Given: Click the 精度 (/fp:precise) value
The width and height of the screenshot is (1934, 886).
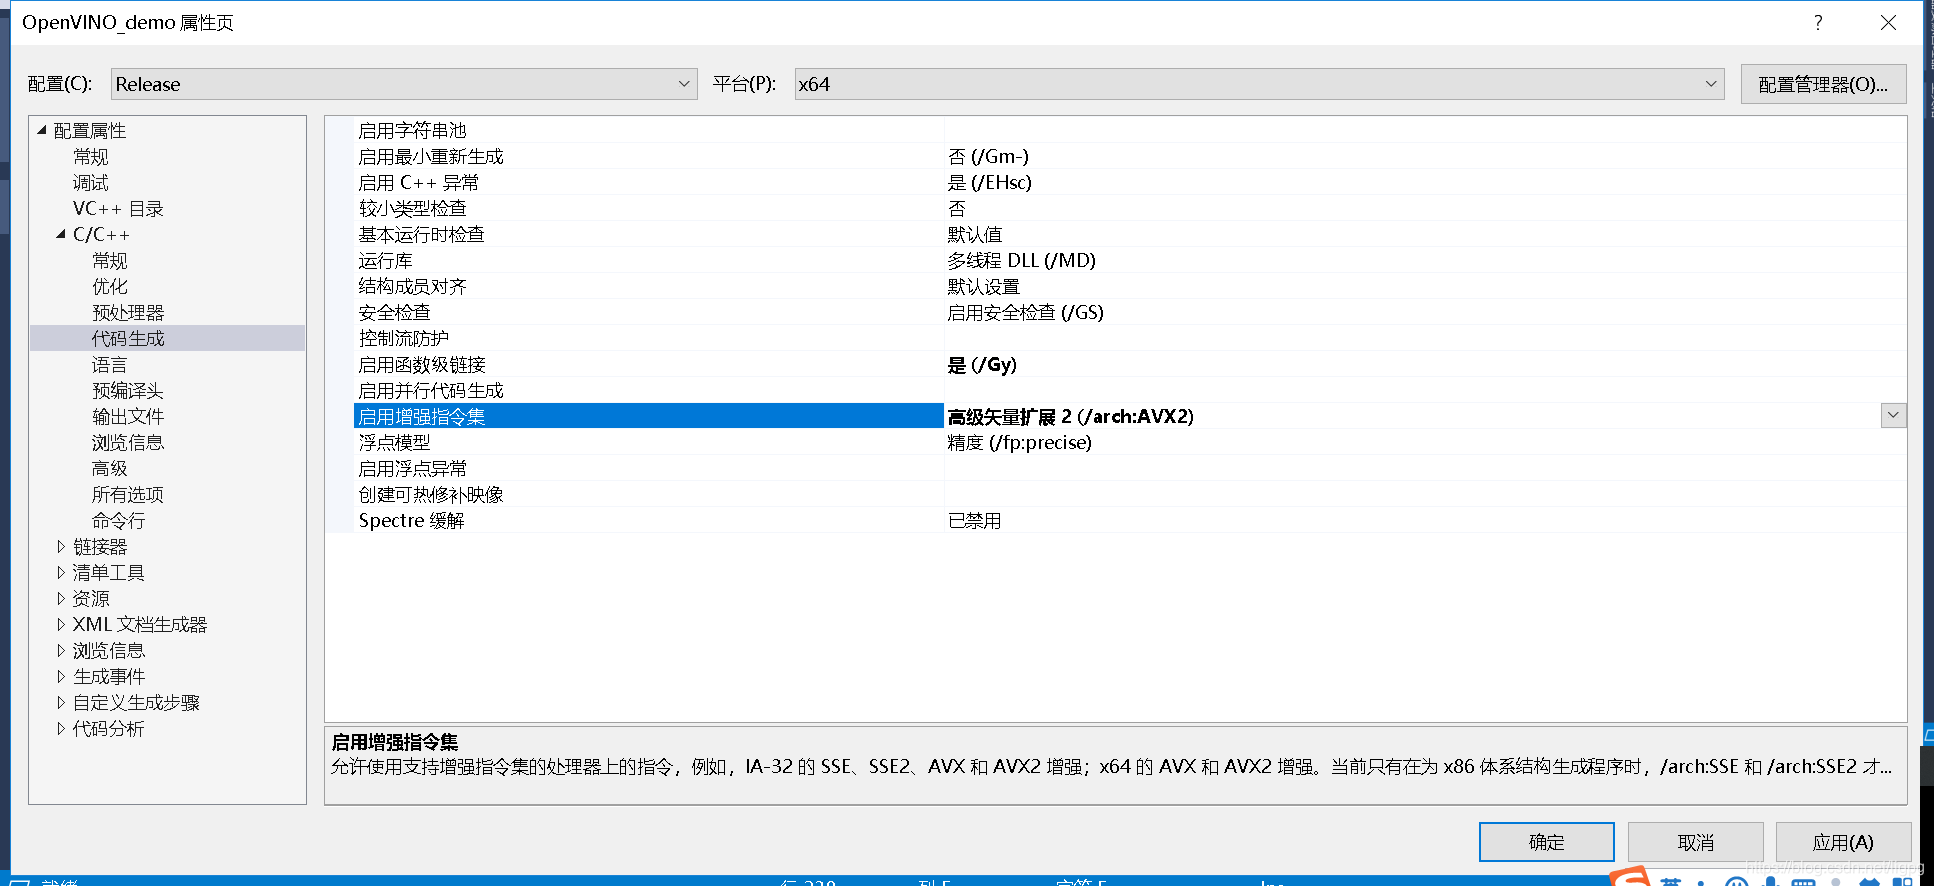Looking at the screenshot, I should click(1020, 442).
